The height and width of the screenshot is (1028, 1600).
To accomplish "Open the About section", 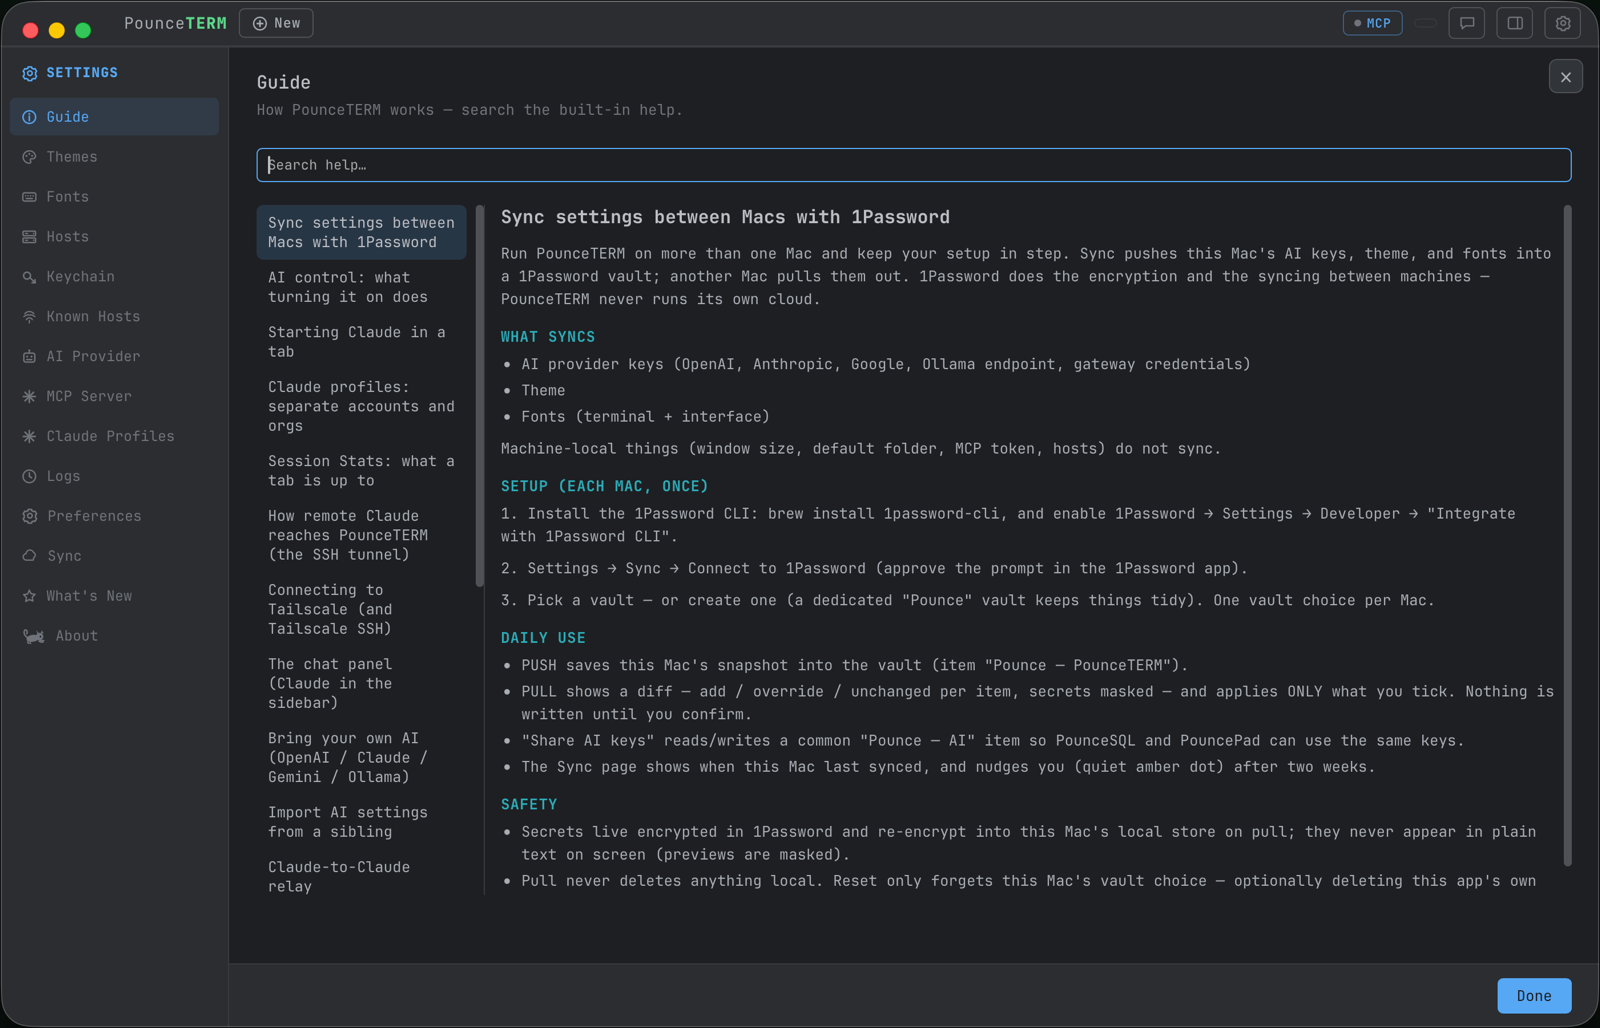I will click(114, 636).
